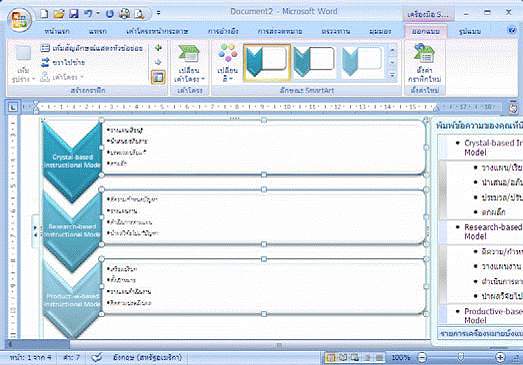Viewport: 523px width, 365px height.
Task: Click the SmartArt styles gallery down arrow
Action: pos(393,62)
